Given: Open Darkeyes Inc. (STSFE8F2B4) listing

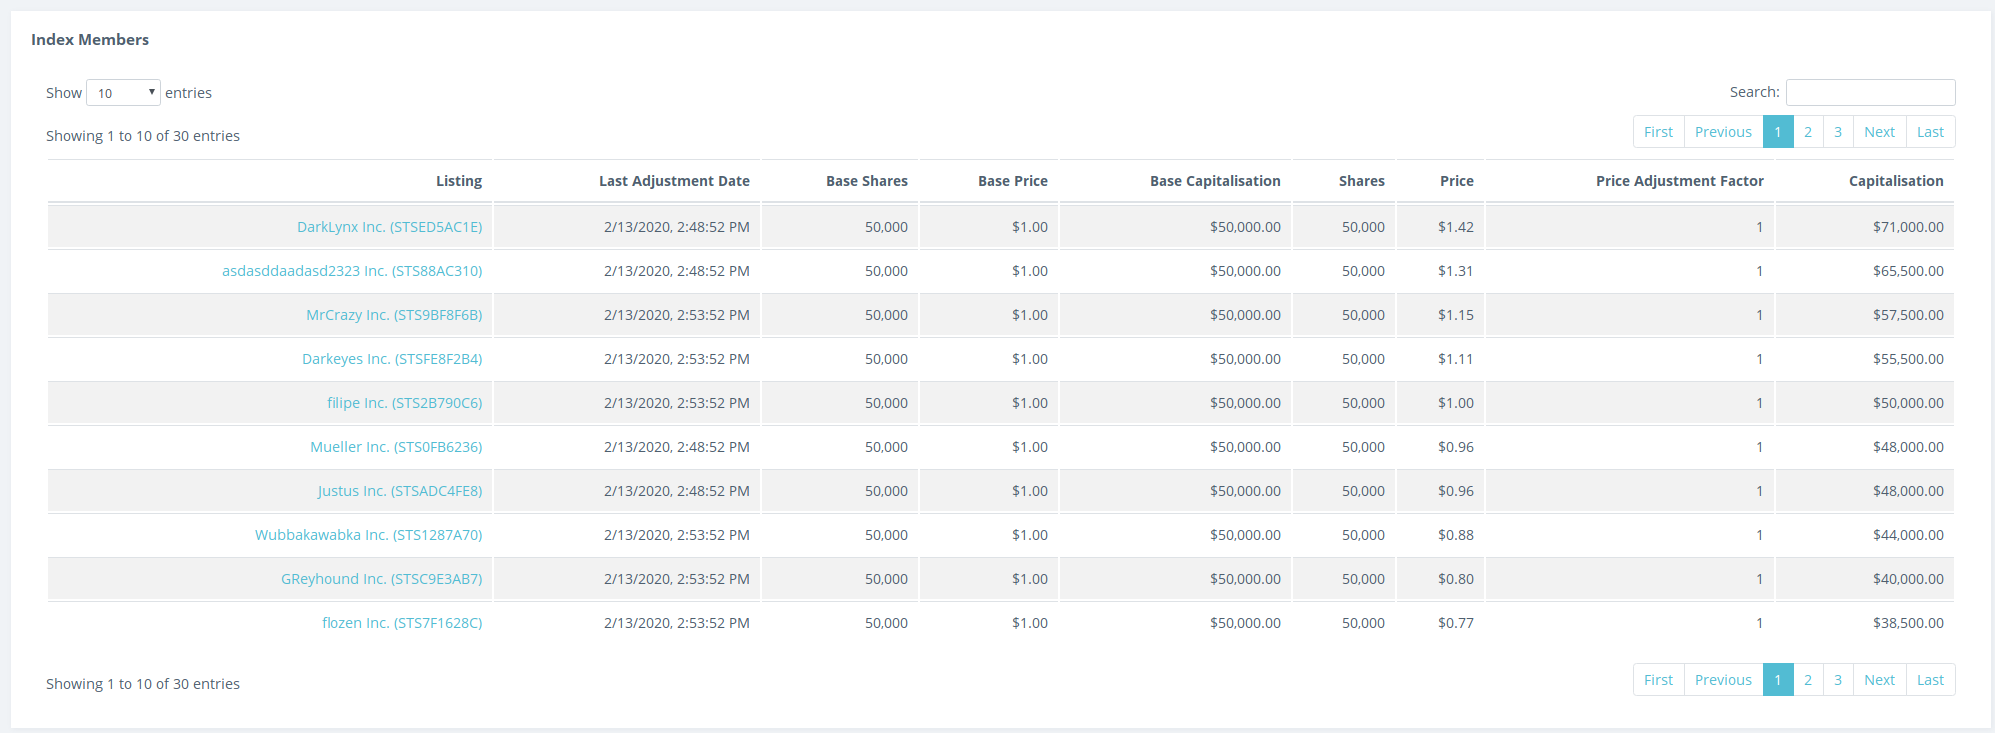Looking at the screenshot, I should coord(392,359).
